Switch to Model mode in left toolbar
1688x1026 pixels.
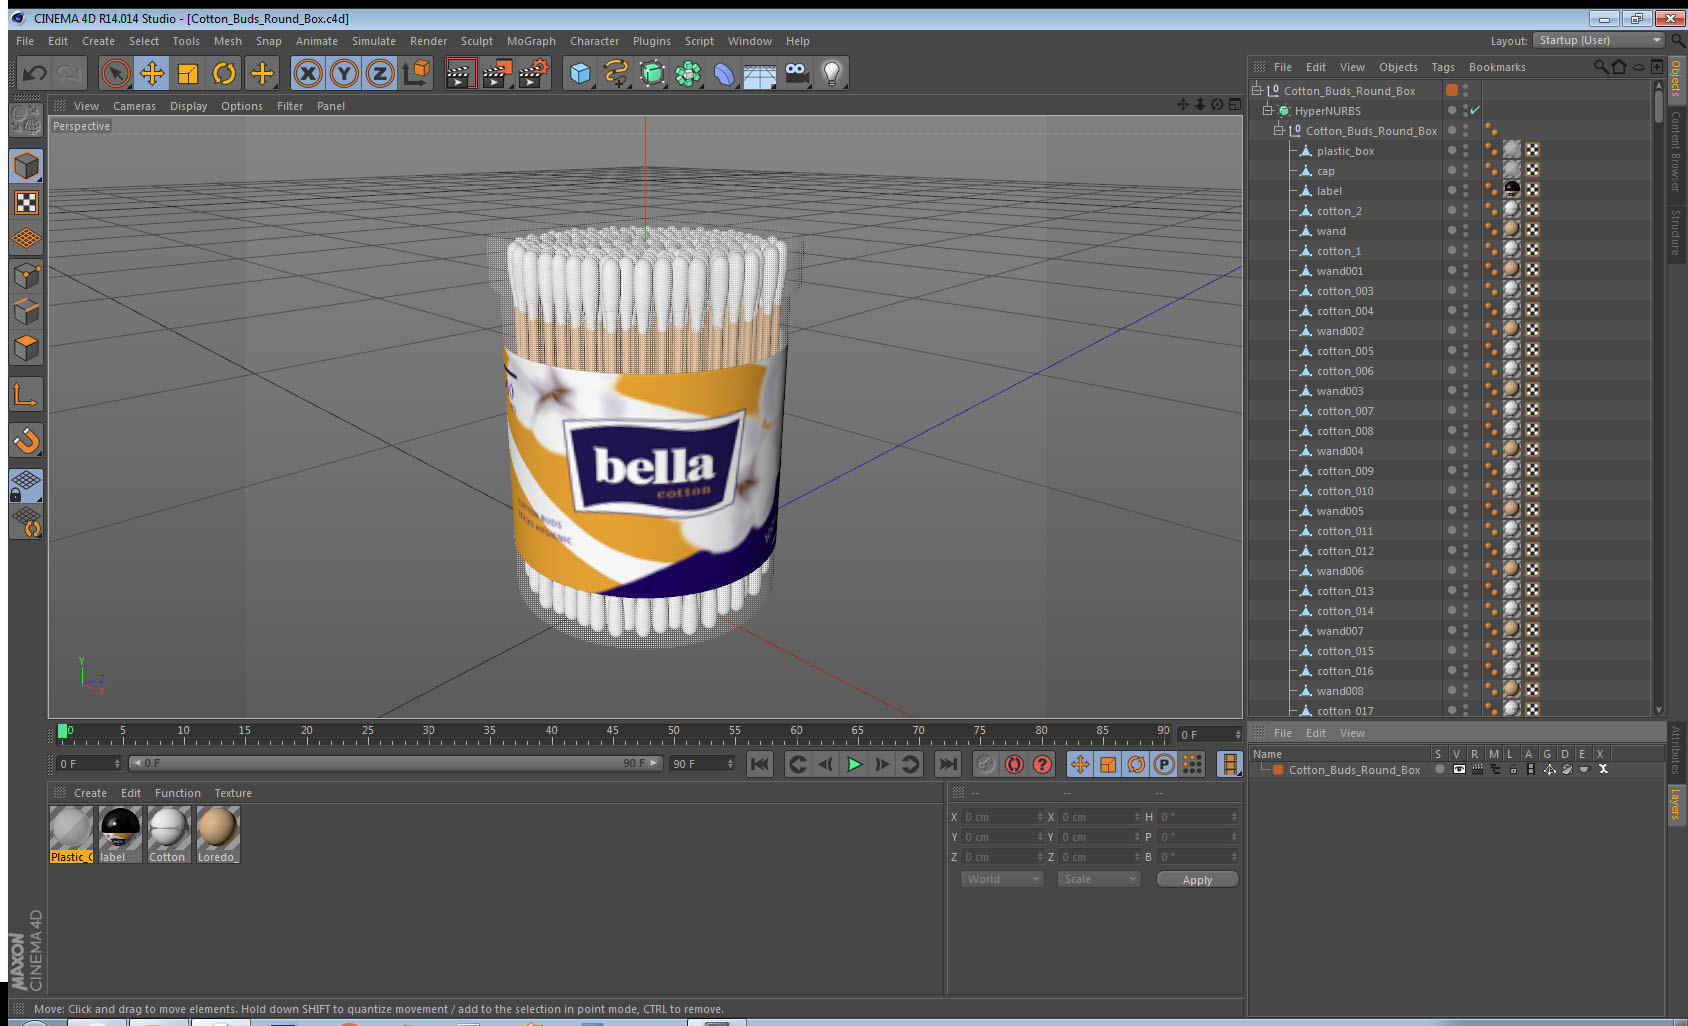pos(26,166)
